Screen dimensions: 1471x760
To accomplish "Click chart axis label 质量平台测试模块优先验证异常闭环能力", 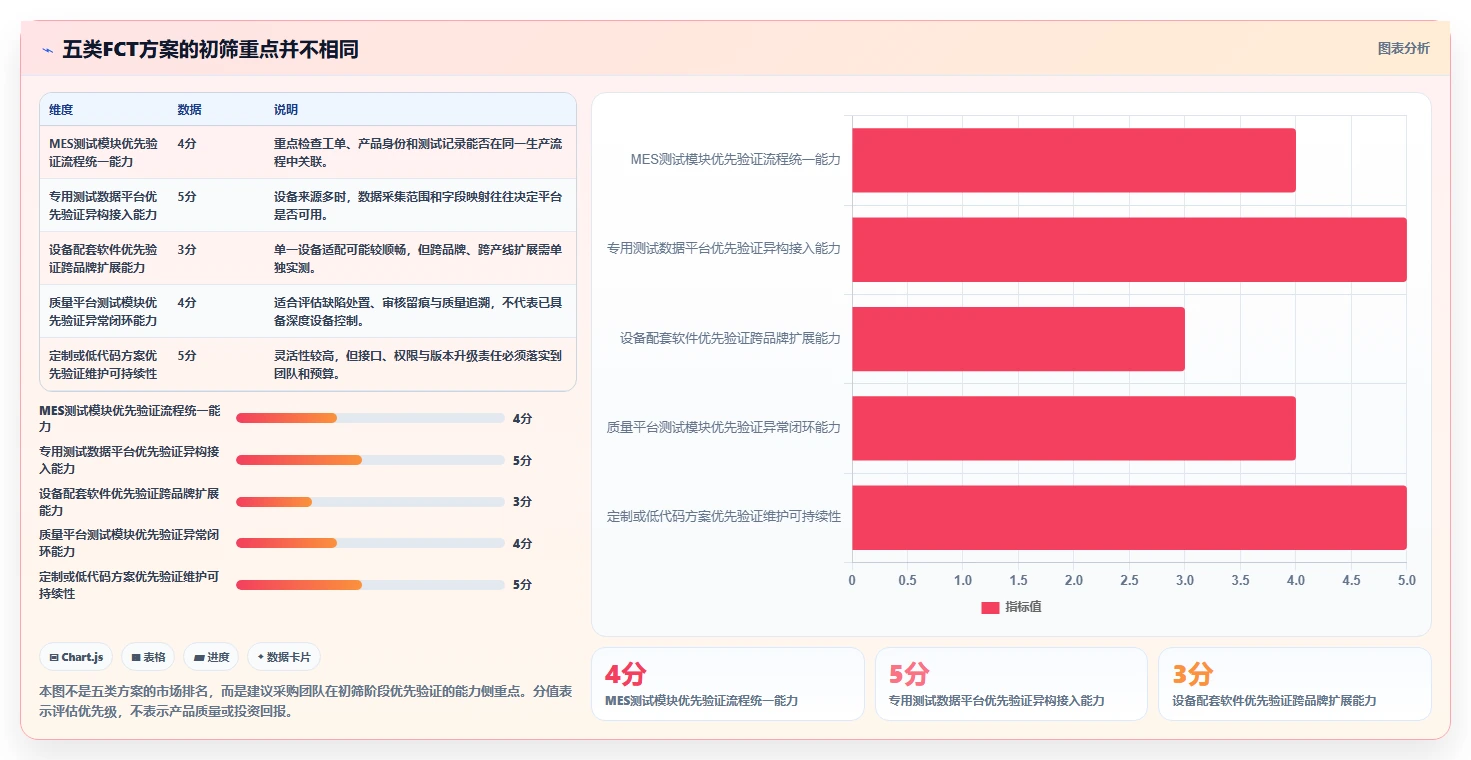I will [x=723, y=428].
